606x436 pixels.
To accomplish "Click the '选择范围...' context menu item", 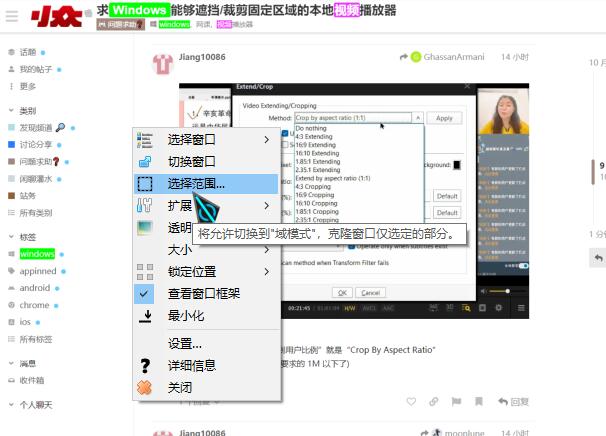I will pos(196,184).
